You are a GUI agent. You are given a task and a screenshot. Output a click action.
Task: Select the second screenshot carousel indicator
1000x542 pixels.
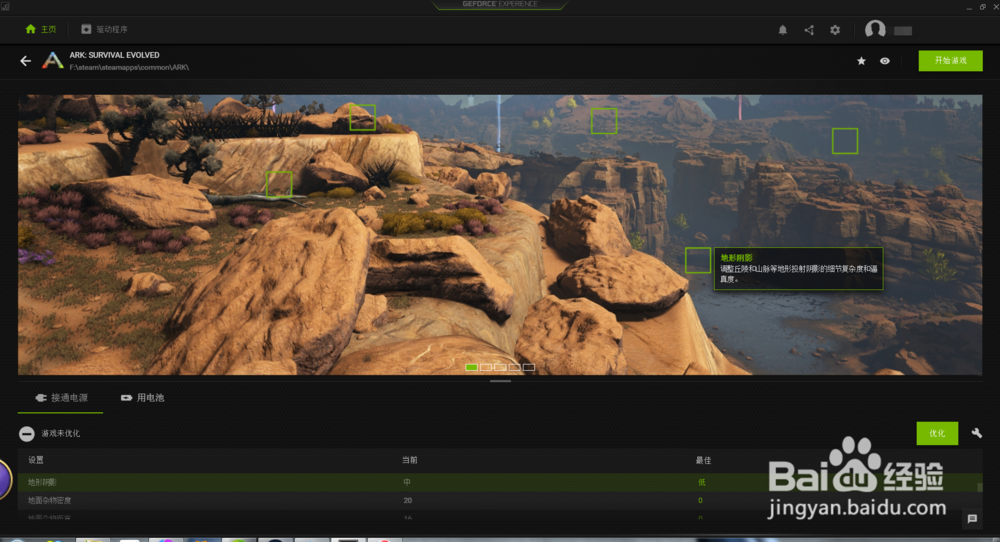(x=486, y=367)
